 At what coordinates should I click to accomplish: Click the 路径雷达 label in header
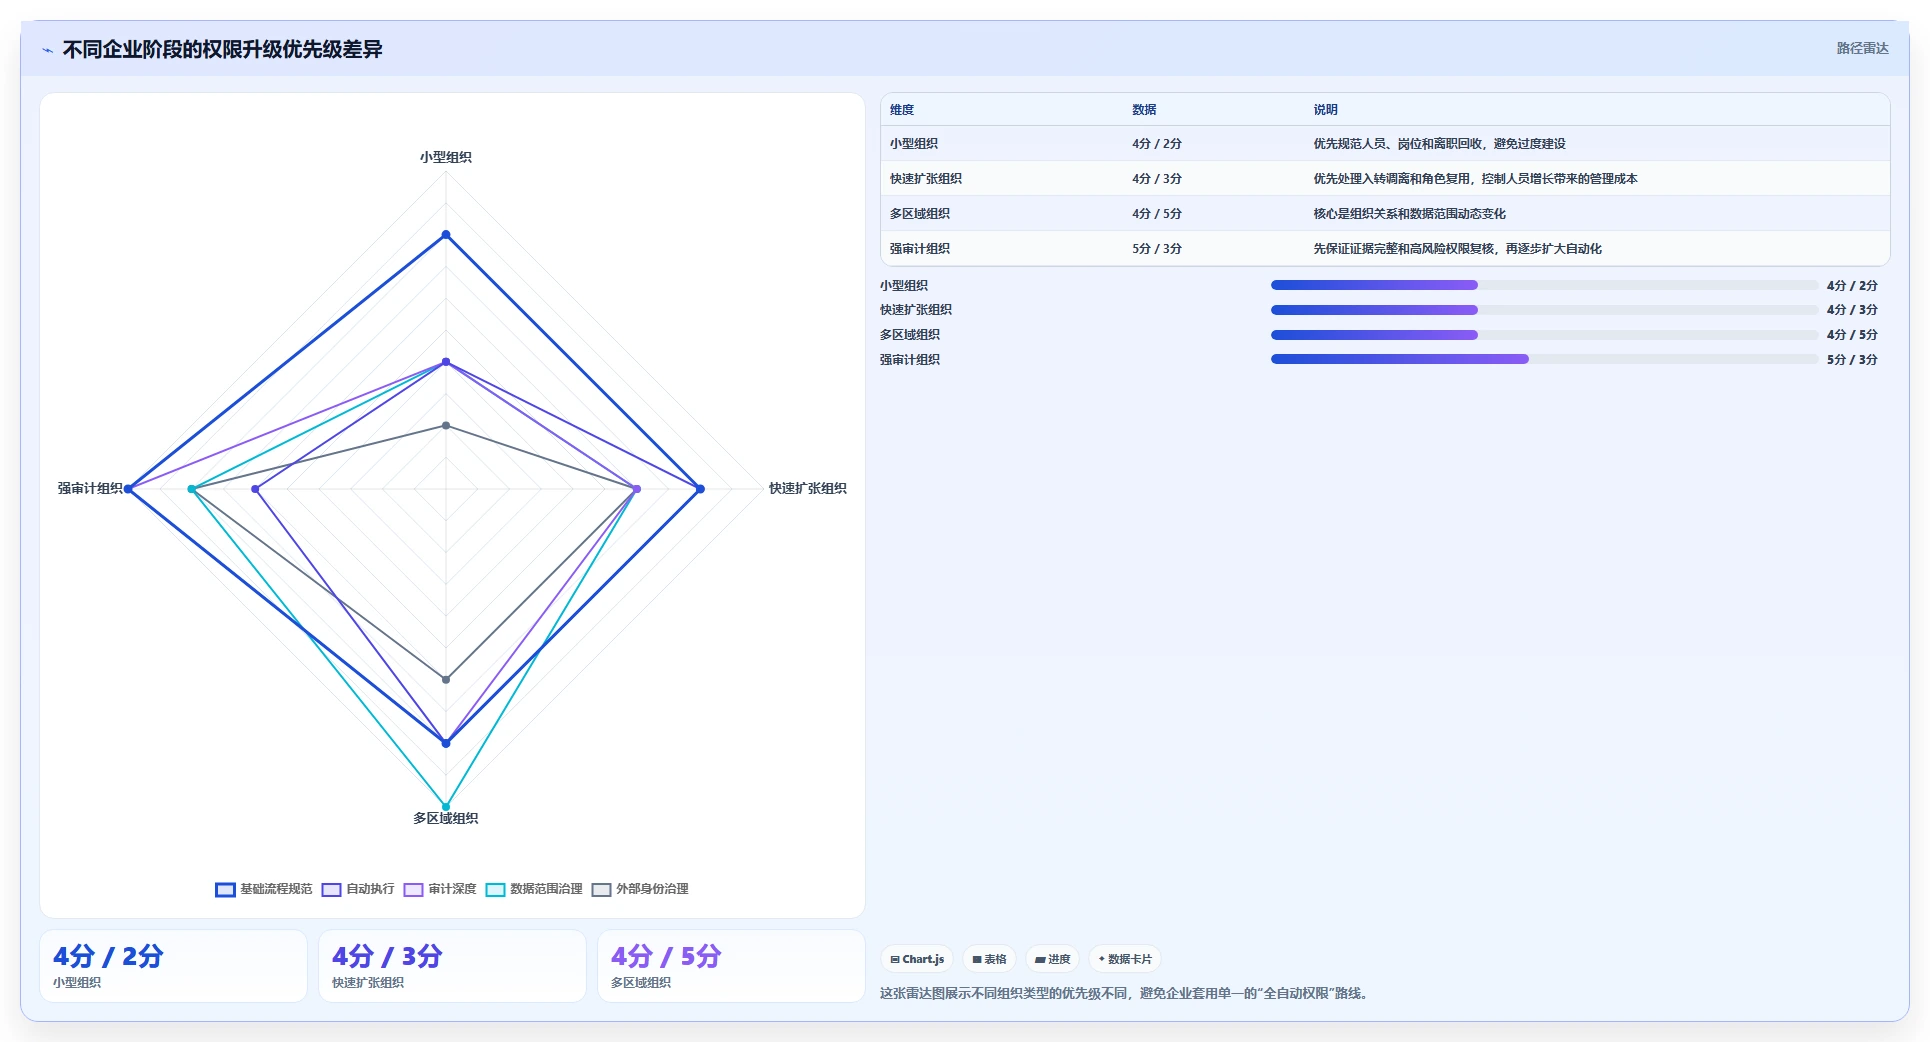pyautogui.click(x=1862, y=48)
